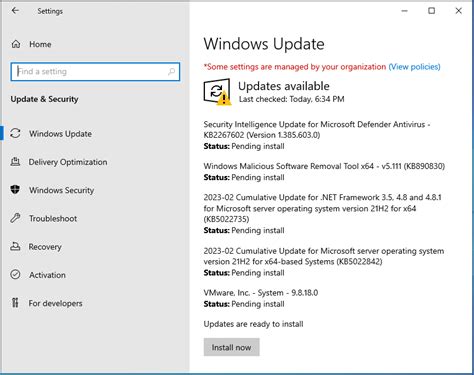474x375 pixels.
Task: Open the Home settings page
Action: pyautogui.click(x=40, y=44)
